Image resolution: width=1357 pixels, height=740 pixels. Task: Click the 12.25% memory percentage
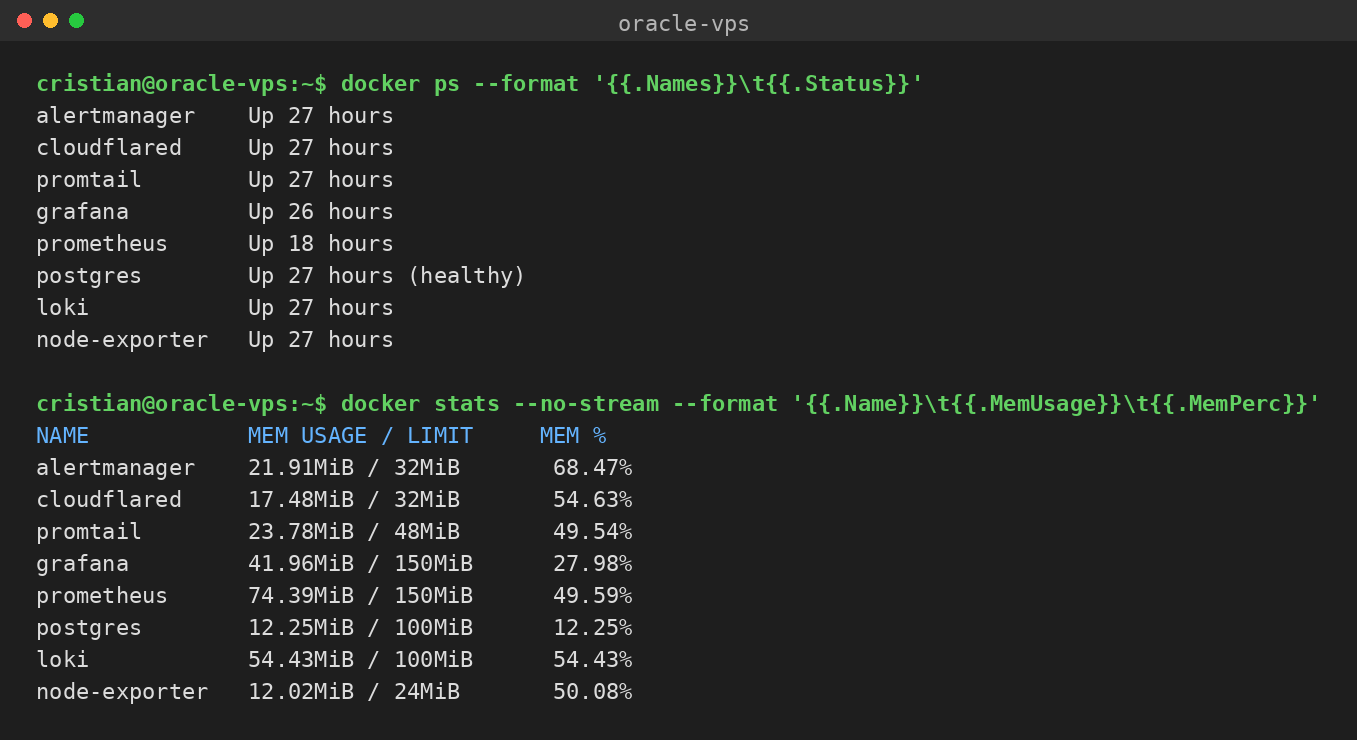click(592, 628)
